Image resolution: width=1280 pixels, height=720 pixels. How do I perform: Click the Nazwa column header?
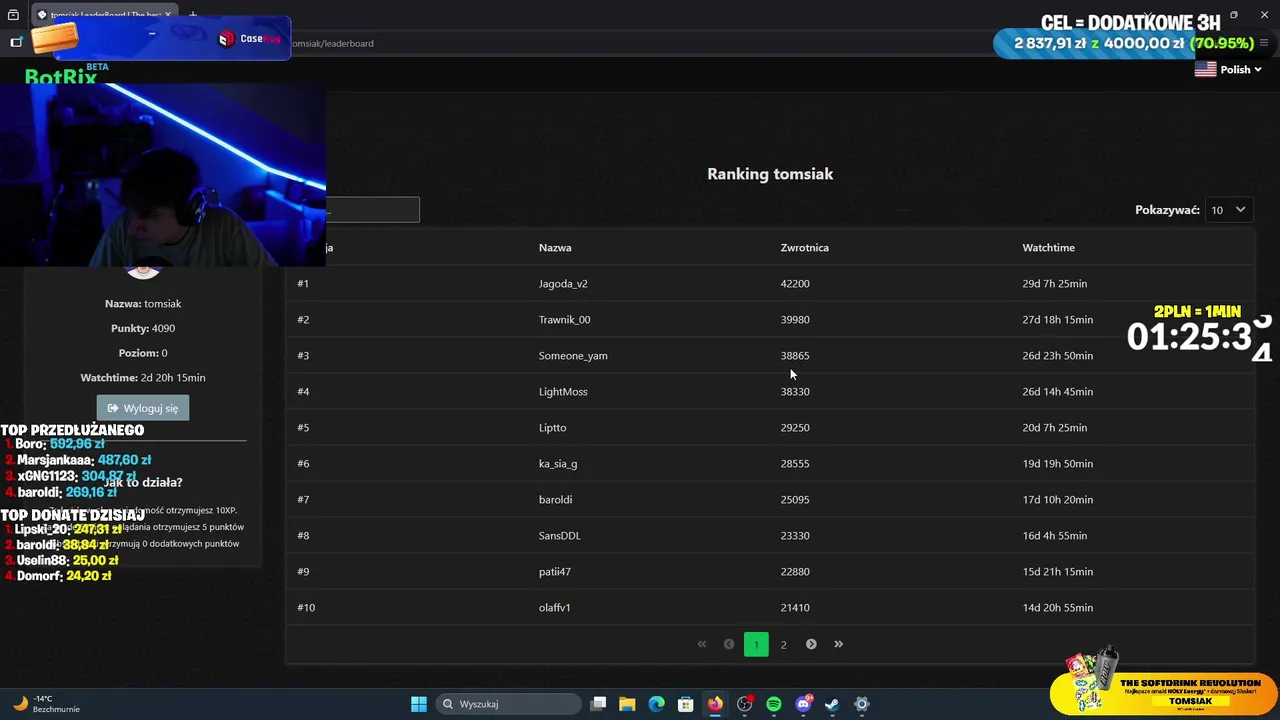pyautogui.click(x=555, y=247)
